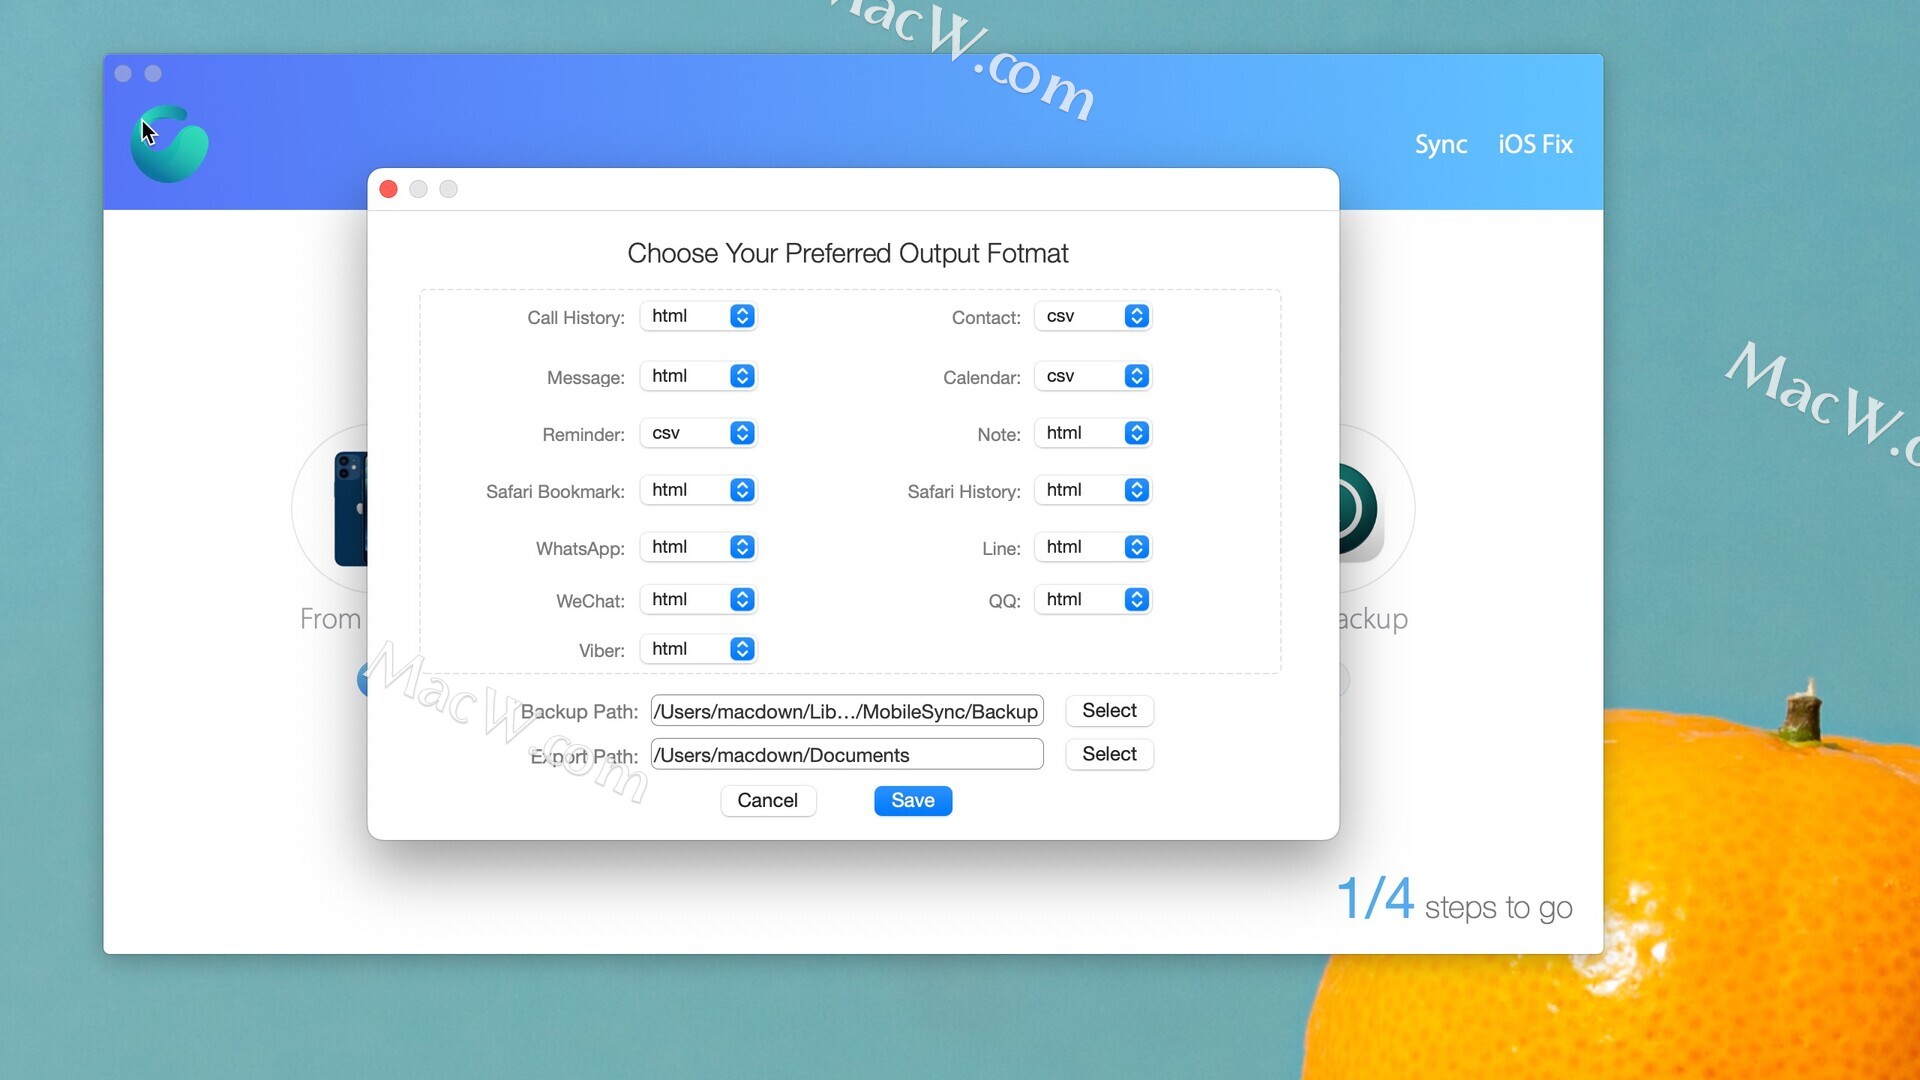Open the Line format dropdown

click(x=1093, y=547)
